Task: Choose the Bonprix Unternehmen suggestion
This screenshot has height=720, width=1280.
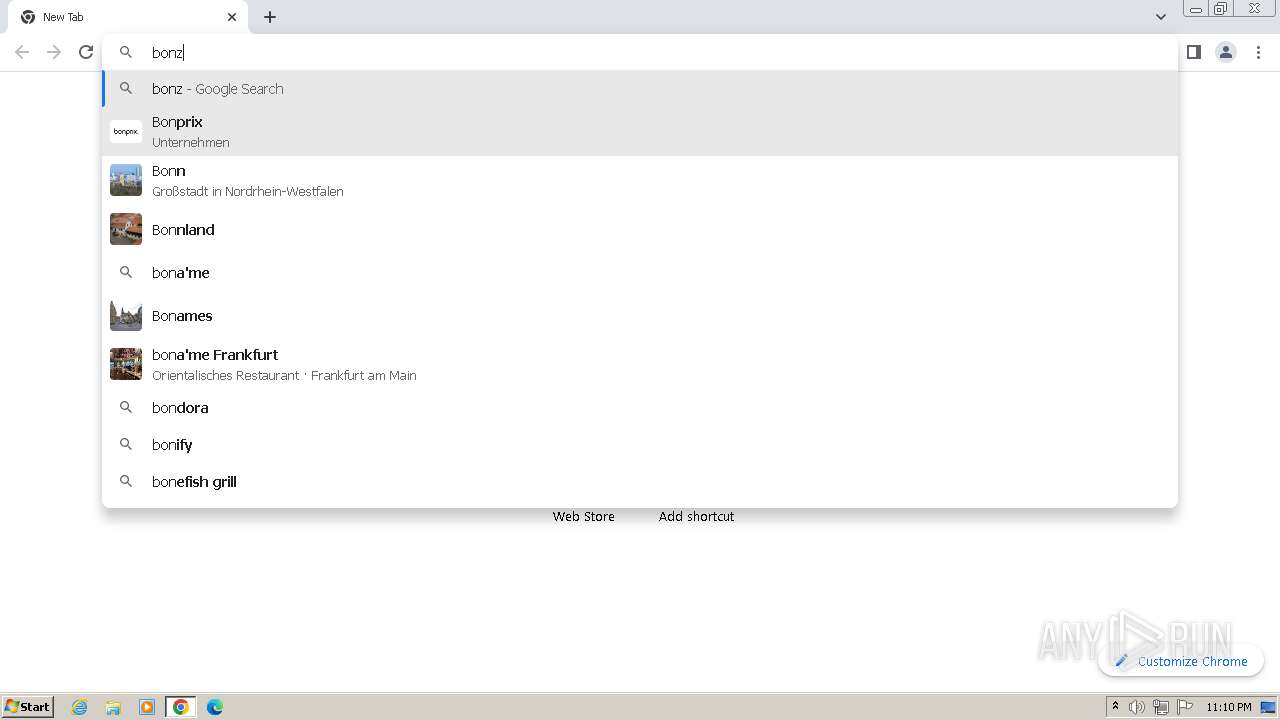Action: 640,131
